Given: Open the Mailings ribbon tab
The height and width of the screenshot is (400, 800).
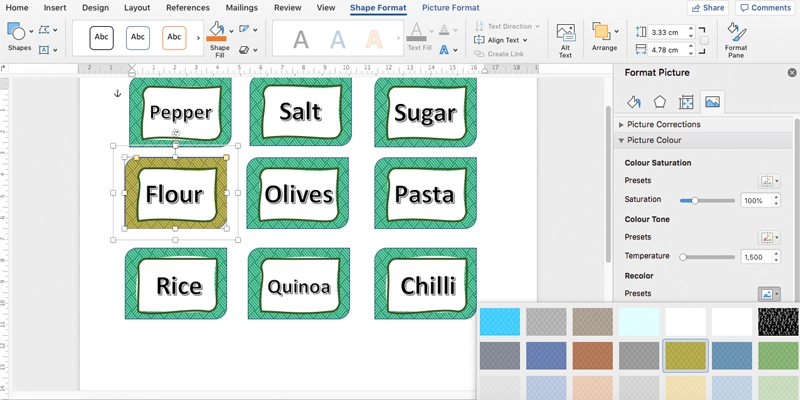Looking at the screenshot, I should pyautogui.click(x=241, y=8).
